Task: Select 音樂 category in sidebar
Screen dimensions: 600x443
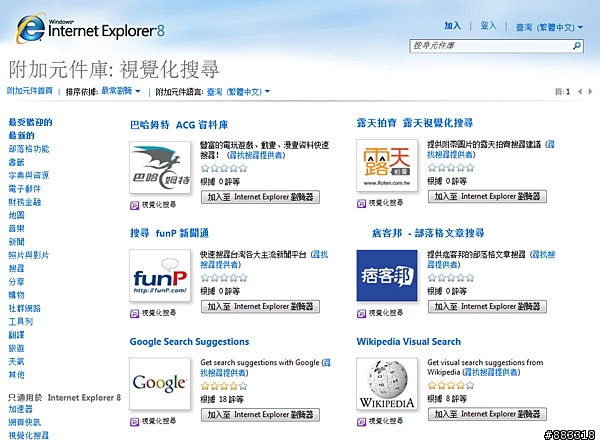Action: tap(16, 228)
